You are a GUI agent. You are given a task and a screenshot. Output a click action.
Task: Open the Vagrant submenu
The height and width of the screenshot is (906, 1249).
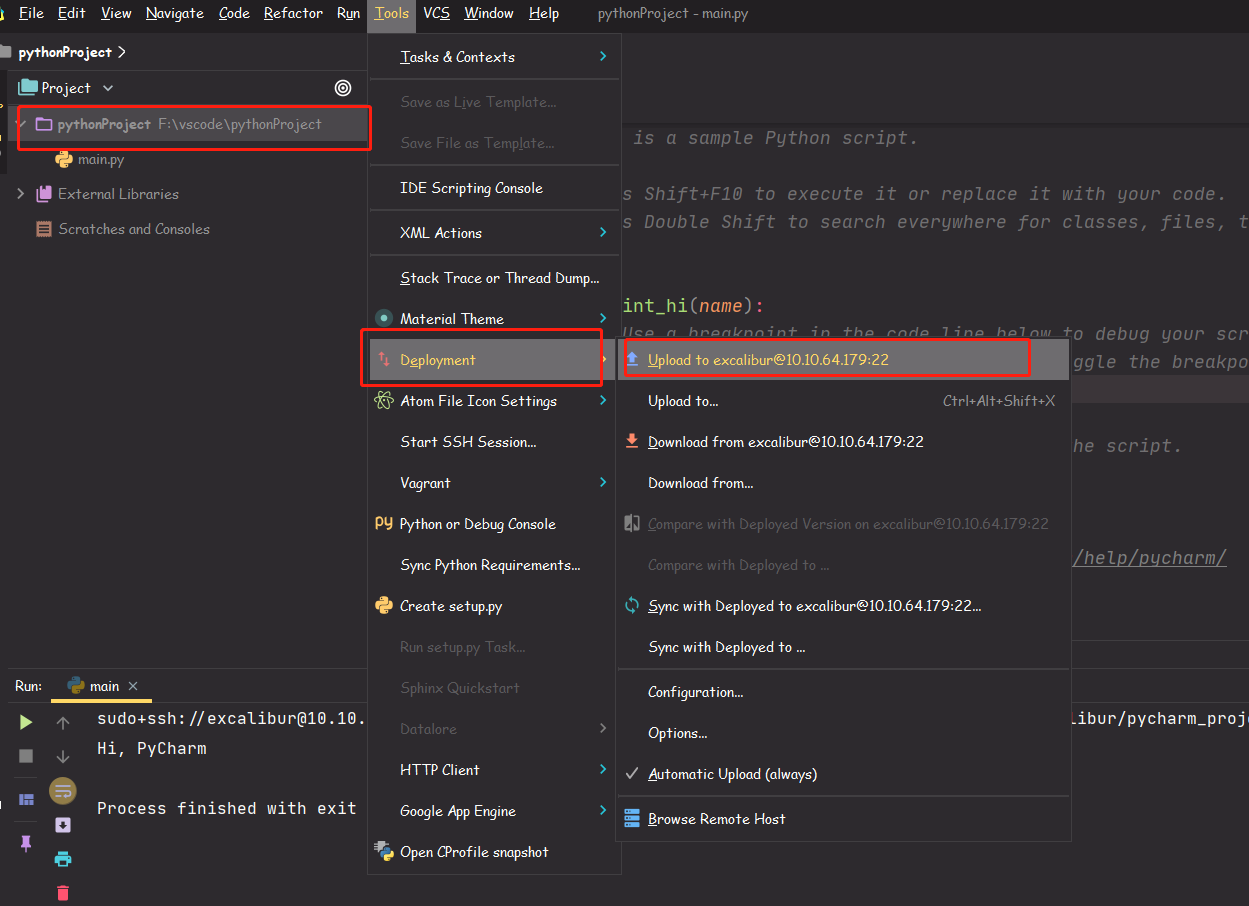[494, 483]
